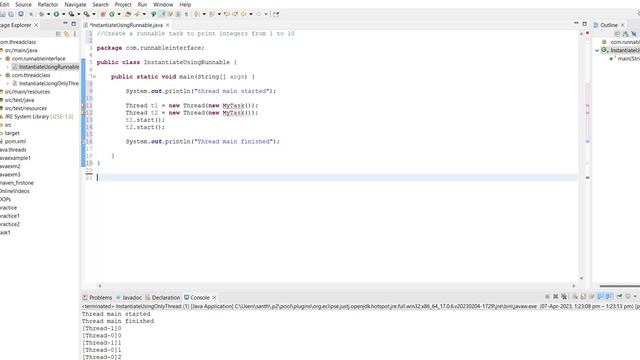Click the Debug bug icon in toolbar
Screen dimensions: 640x360
(42, 14)
